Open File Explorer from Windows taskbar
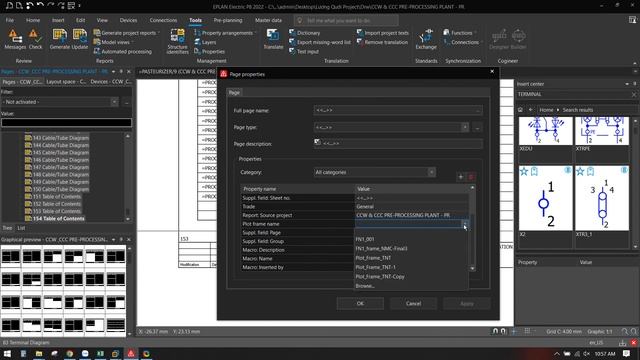Viewport: 640px width, 360px height. 39,353
